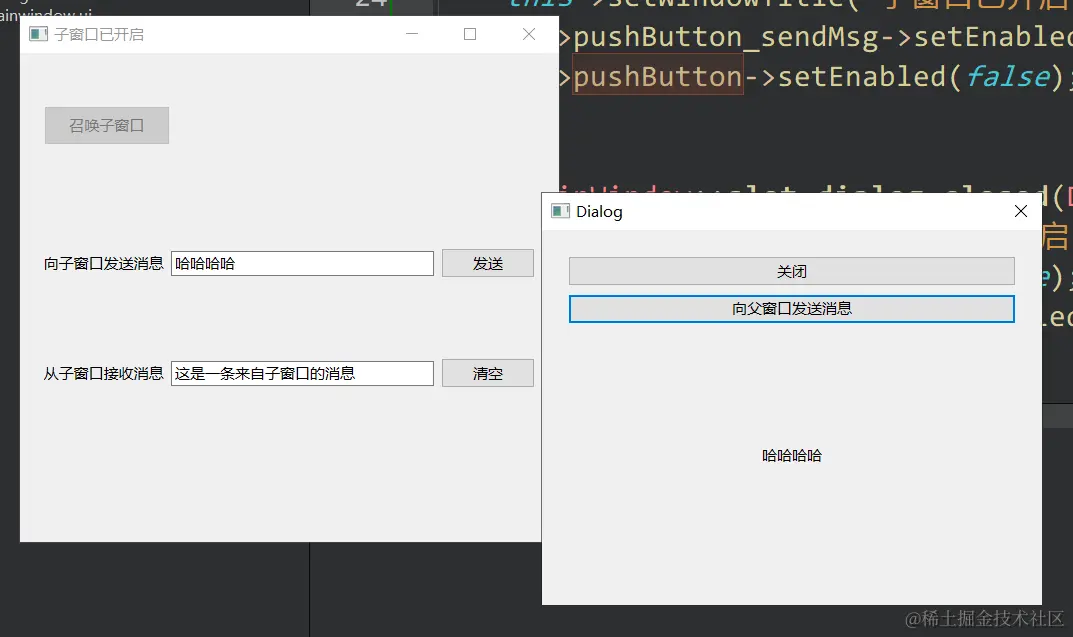Click pushButton_sendMsg code line in editor
The height and width of the screenshot is (637, 1073).
816,37
